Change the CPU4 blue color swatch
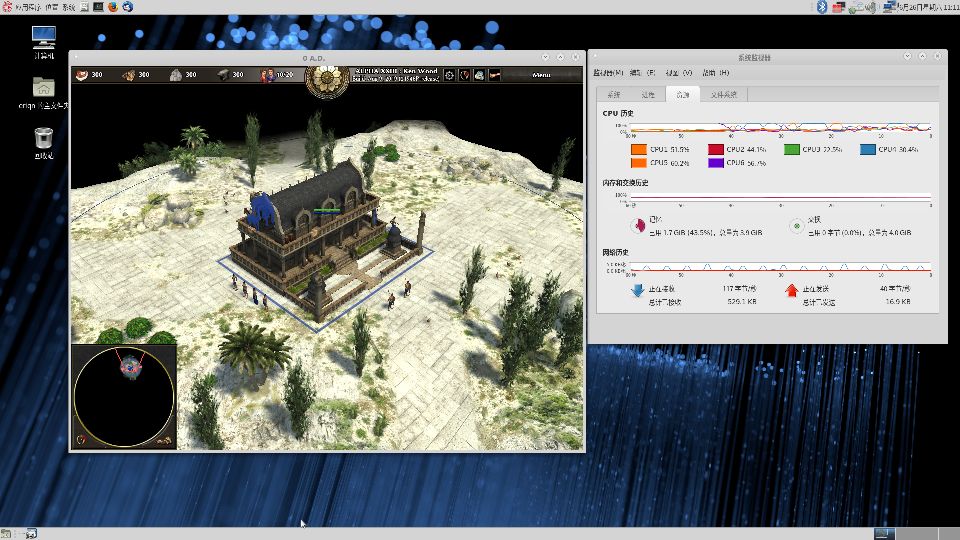 [868, 149]
